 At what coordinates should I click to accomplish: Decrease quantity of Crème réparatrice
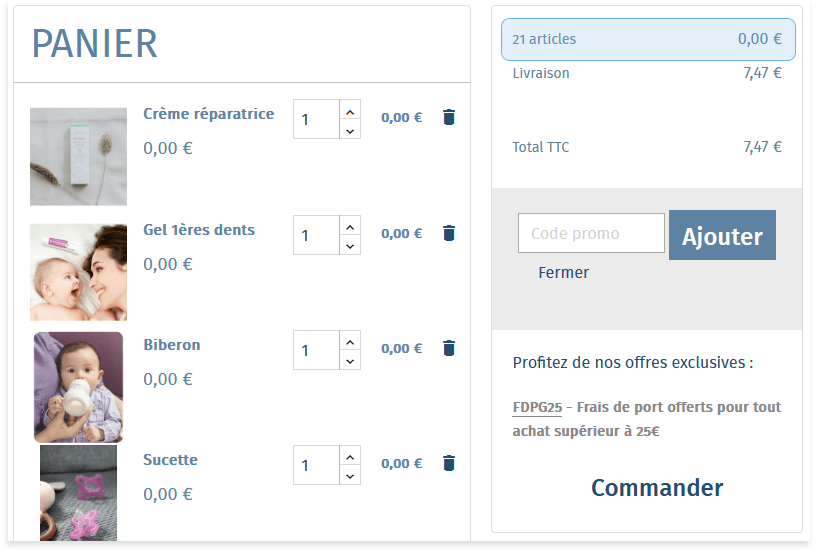350,130
